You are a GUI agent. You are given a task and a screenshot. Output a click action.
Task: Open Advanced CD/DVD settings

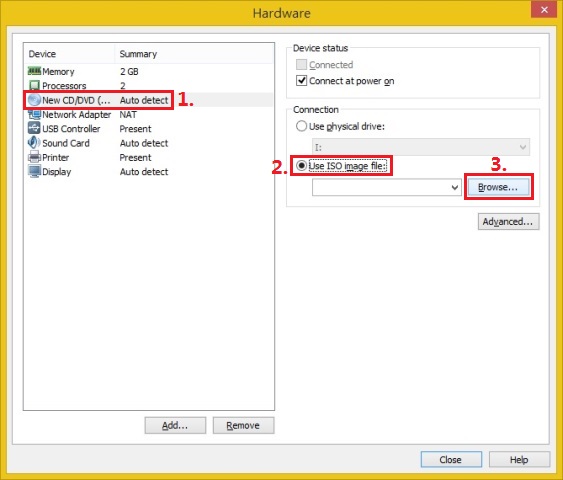point(508,222)
